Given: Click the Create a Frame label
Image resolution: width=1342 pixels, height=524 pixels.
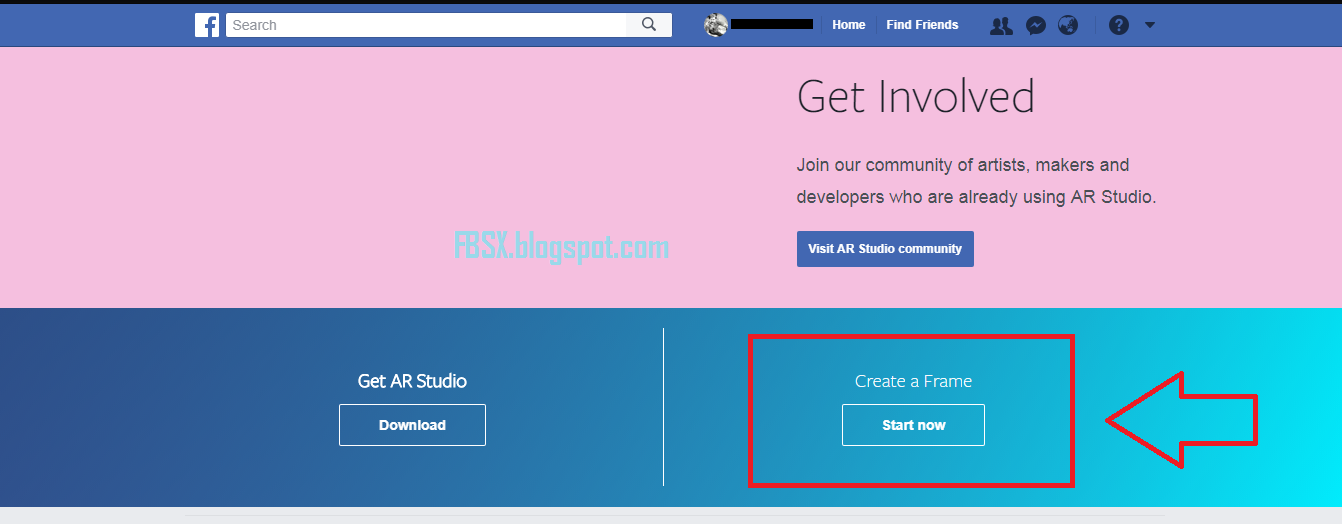Looking at the screenshot, I should coord(913,381).
